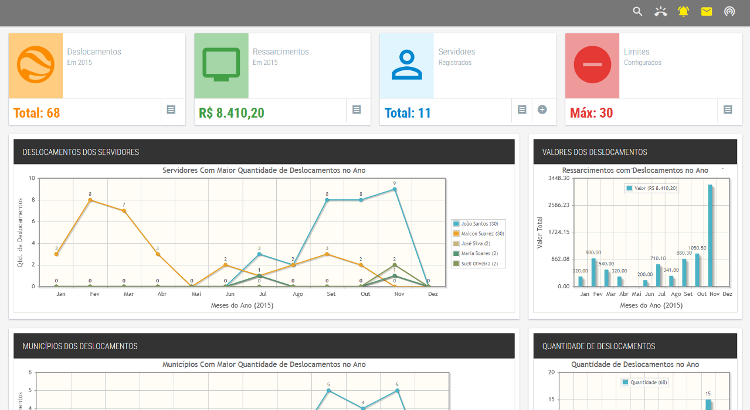
Task: Open list icon on Deslocamentos card
Action: pos(171,110)
